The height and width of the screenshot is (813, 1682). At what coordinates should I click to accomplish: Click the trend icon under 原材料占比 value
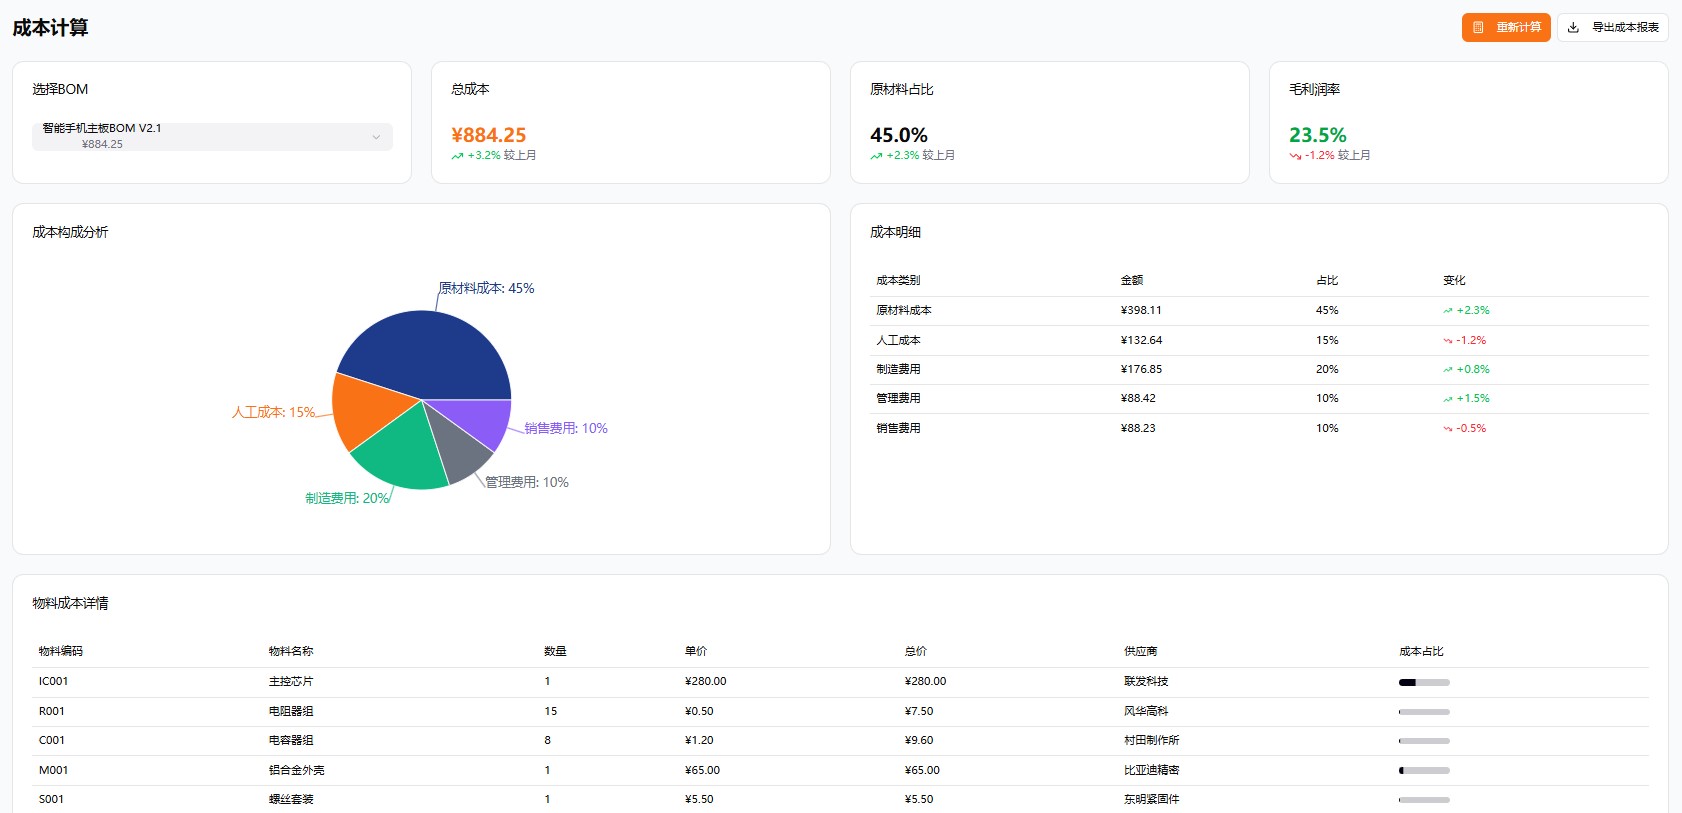pyautogui.click(x=876, y=156)
